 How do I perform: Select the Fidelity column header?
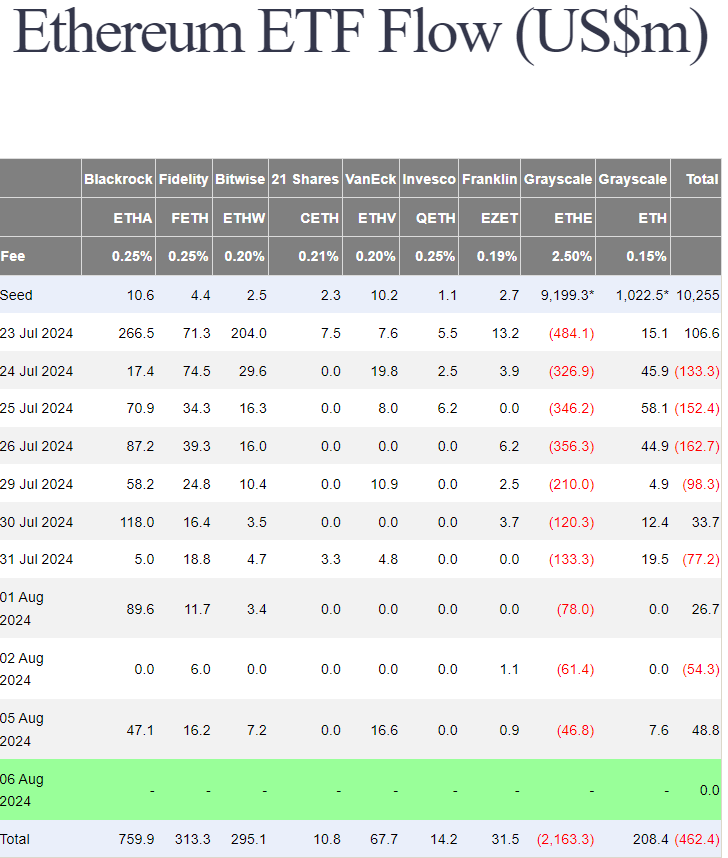click(183, 179)
